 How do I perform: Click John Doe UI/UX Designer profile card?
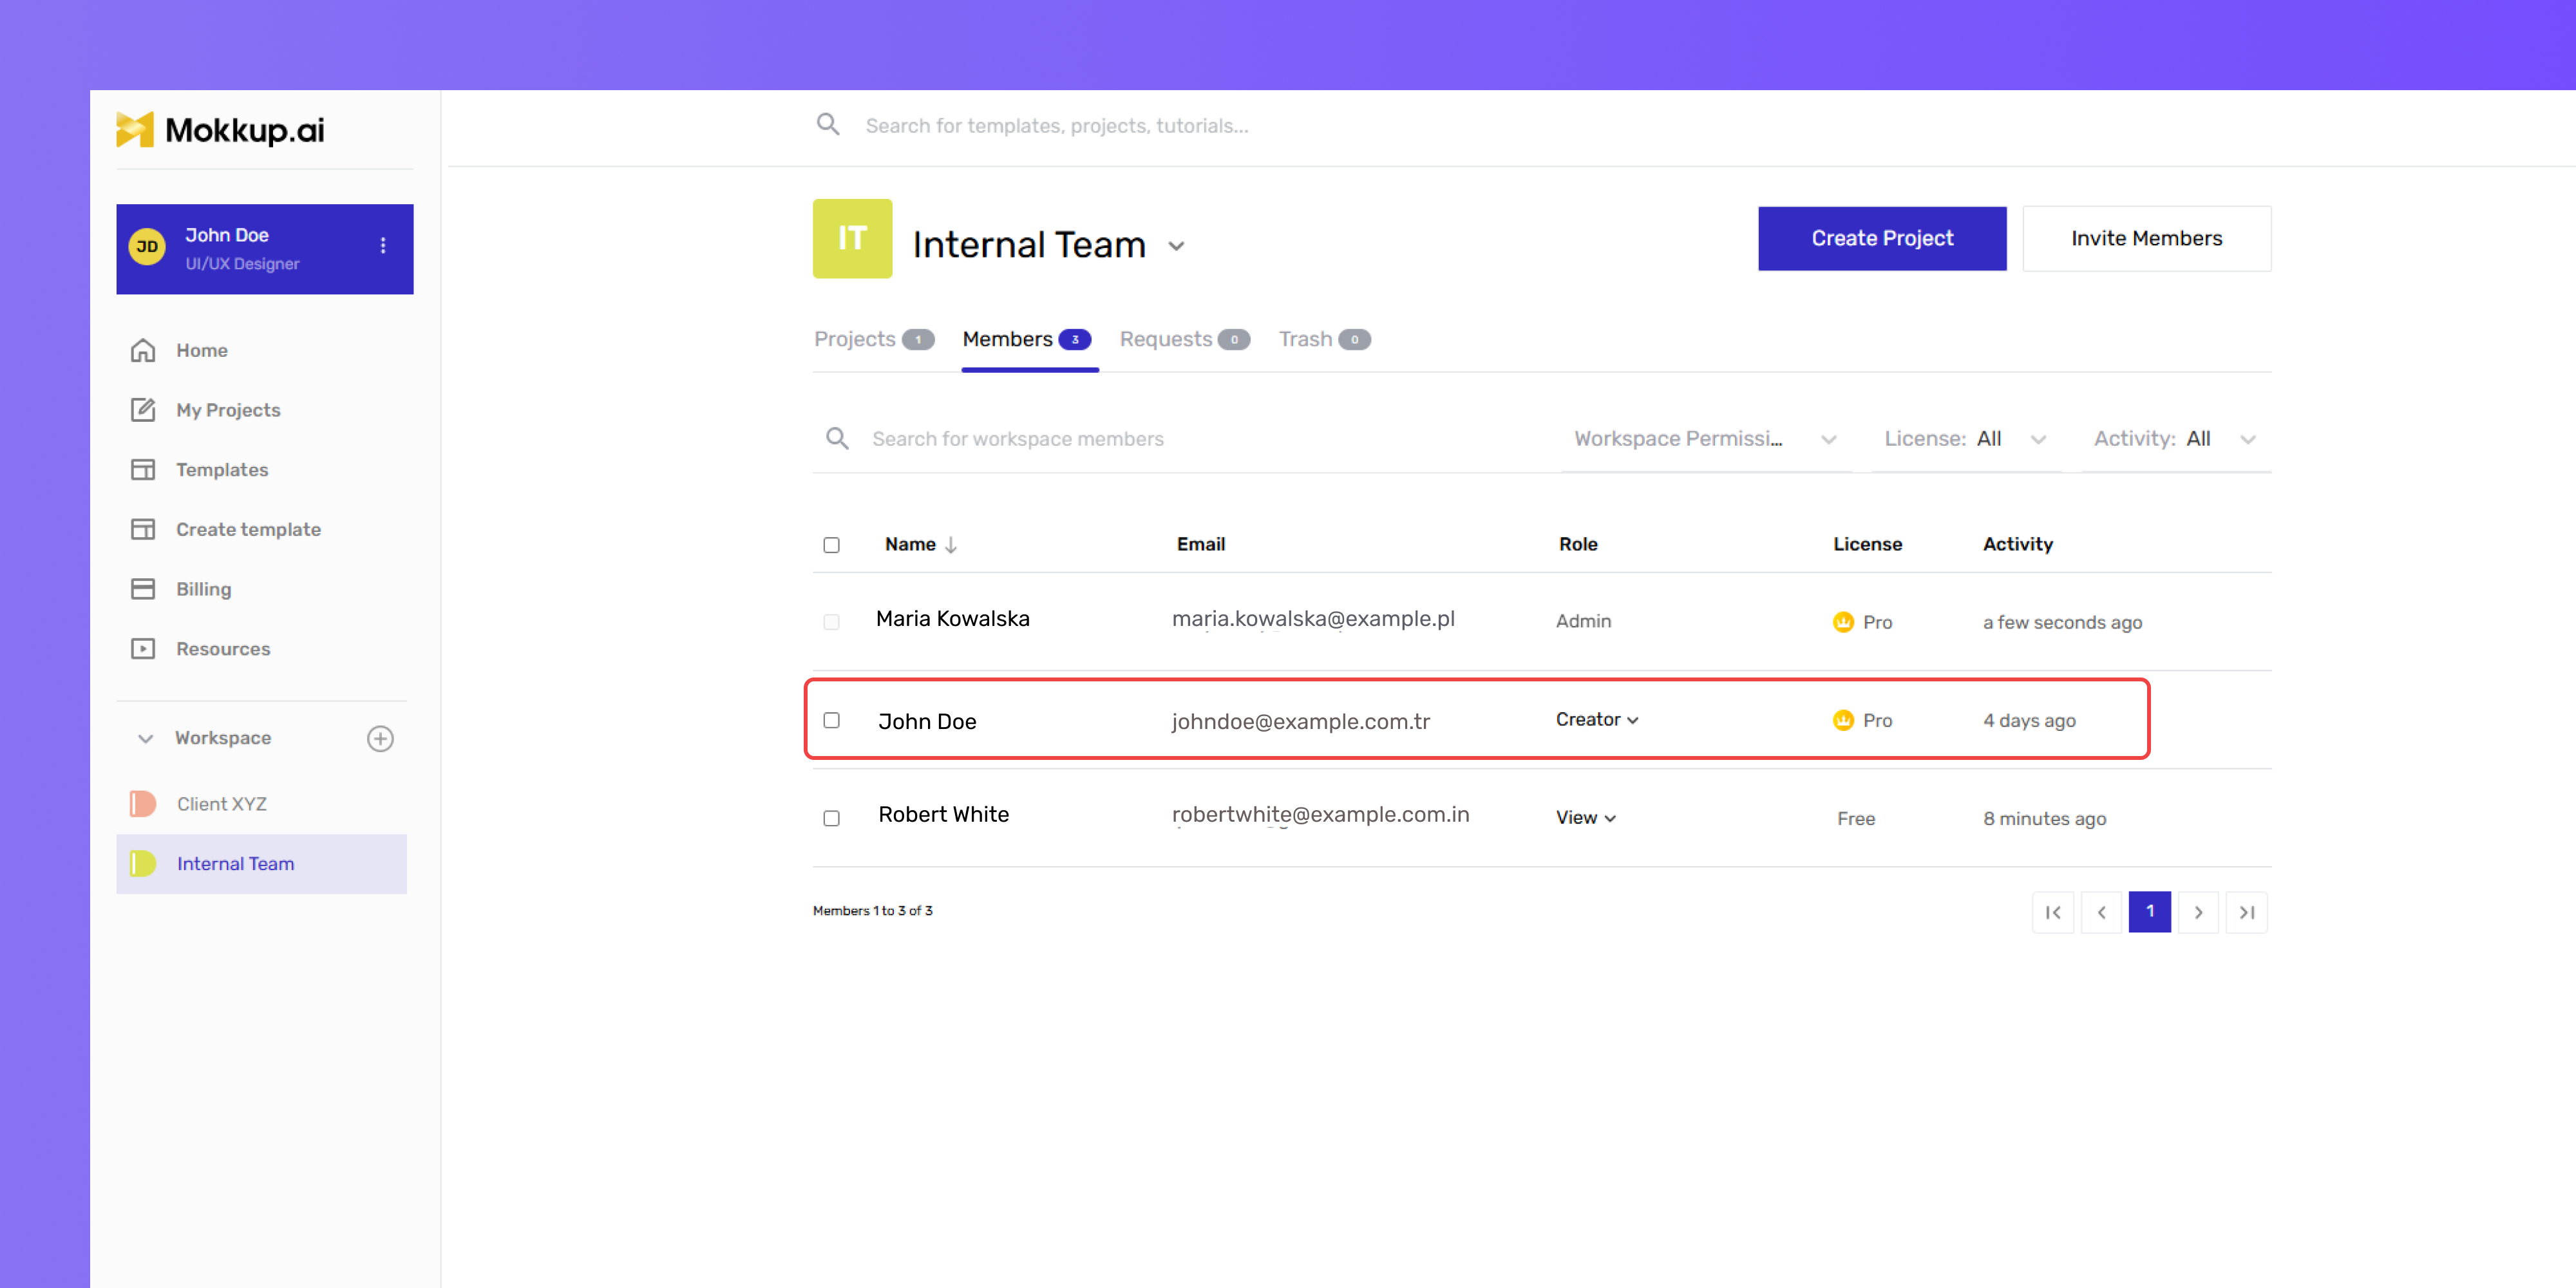[x=265, y=249]
